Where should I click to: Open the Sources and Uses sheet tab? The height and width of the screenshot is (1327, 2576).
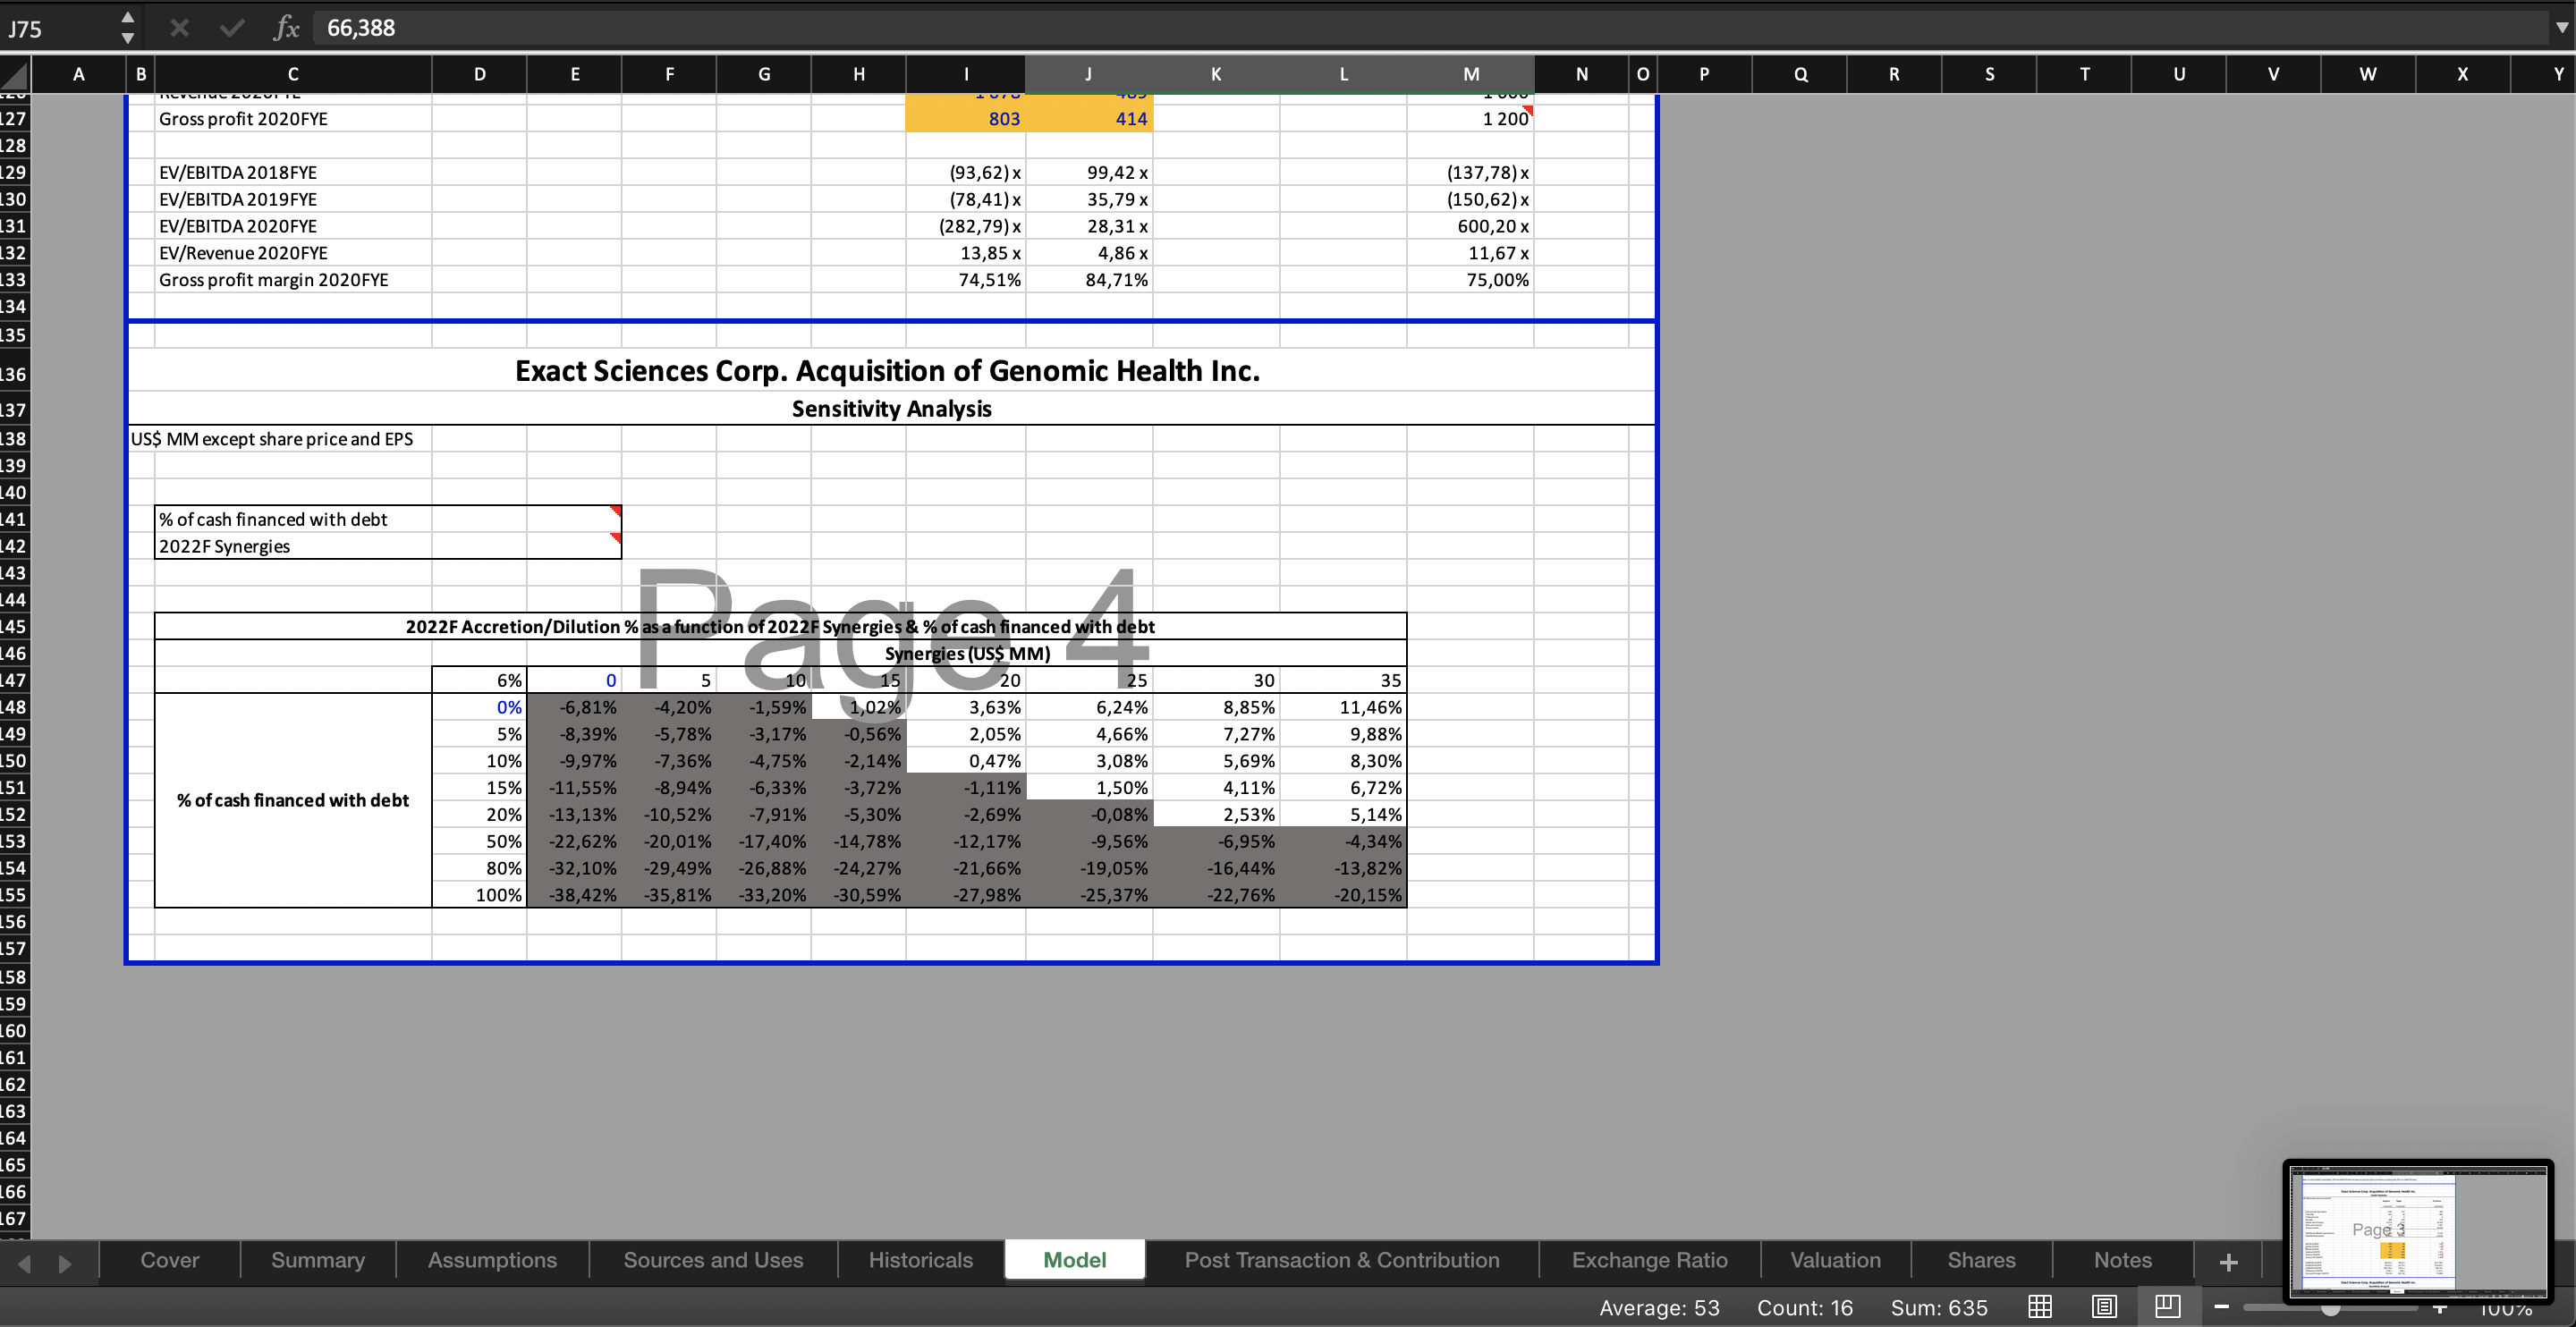point(713,1260)
